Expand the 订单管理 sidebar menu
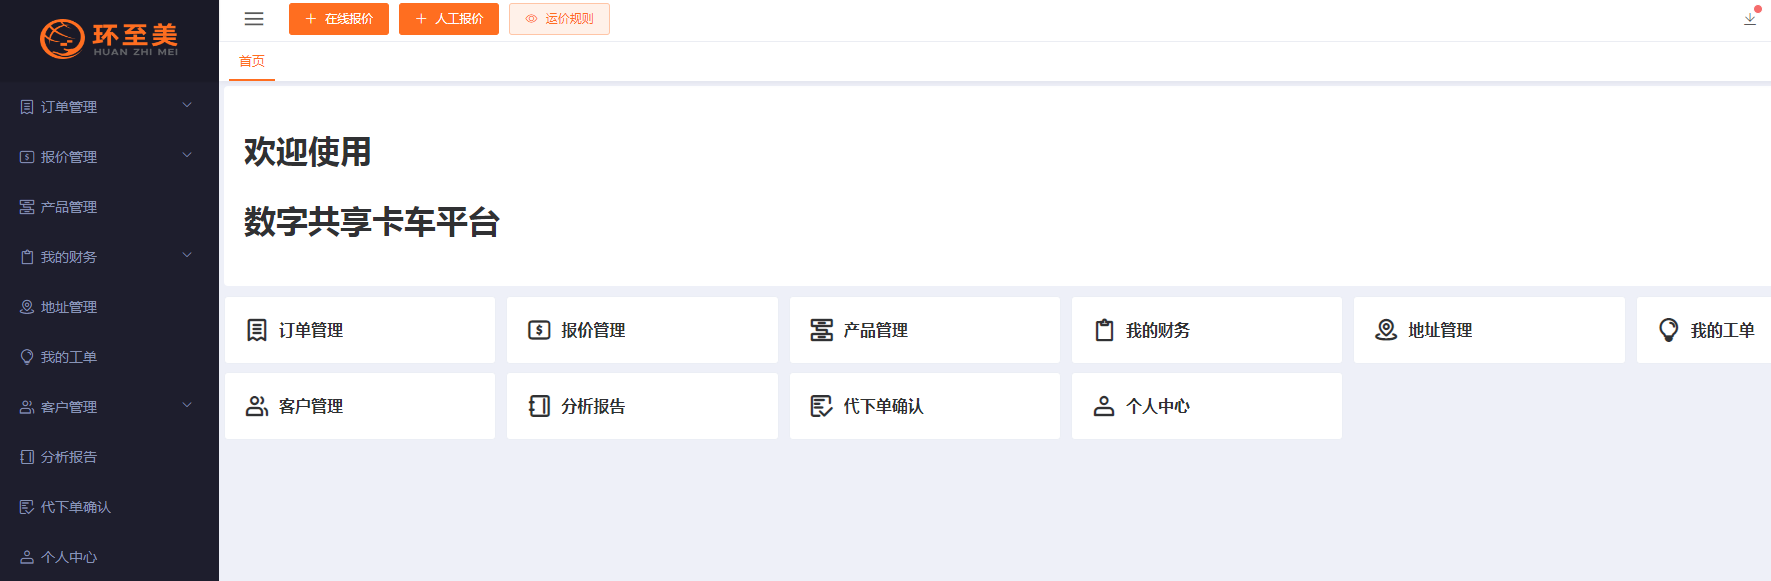 (186, 106)
